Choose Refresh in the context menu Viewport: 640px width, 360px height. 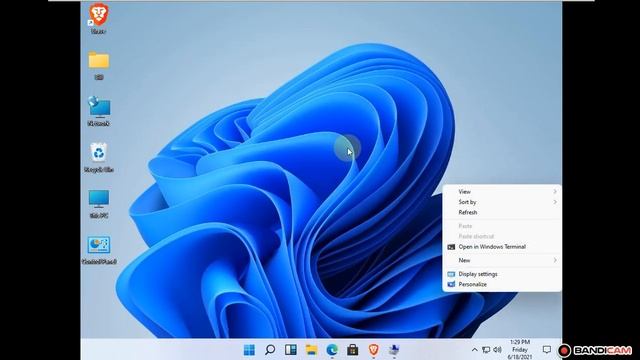(x=502, y=212)
